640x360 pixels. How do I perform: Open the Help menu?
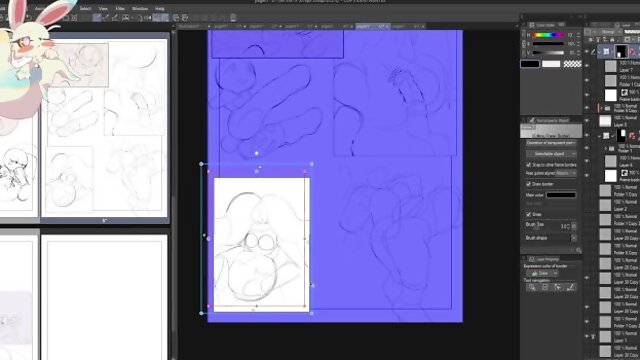coord(160,9)
